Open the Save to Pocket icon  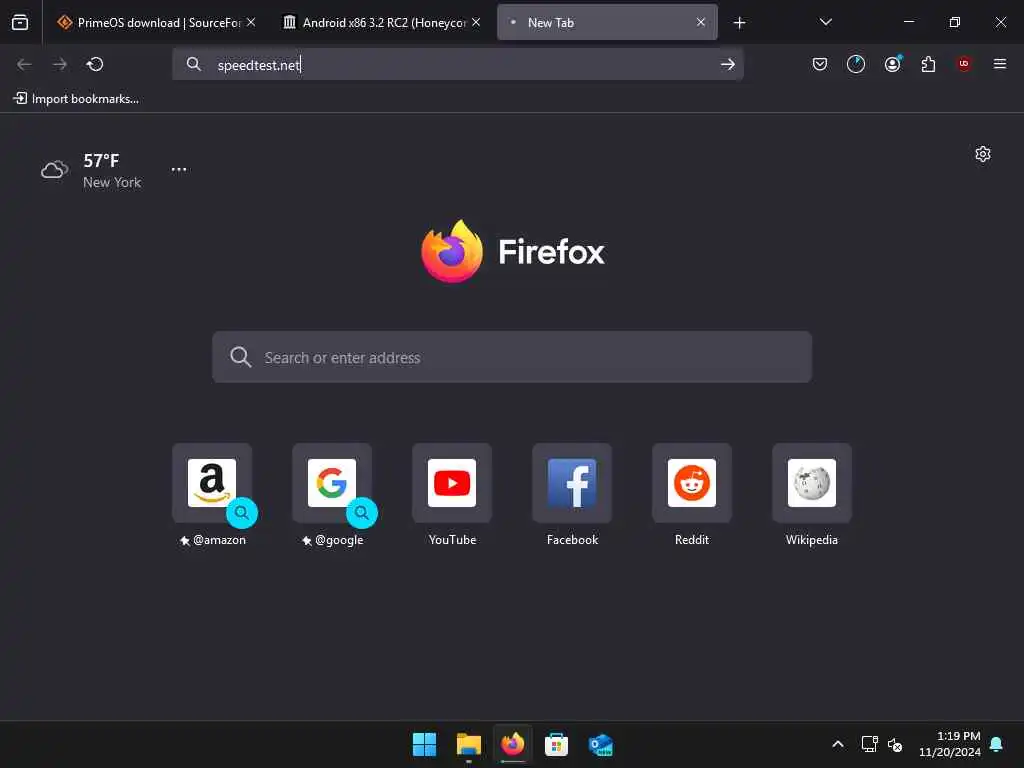point(820,64)
